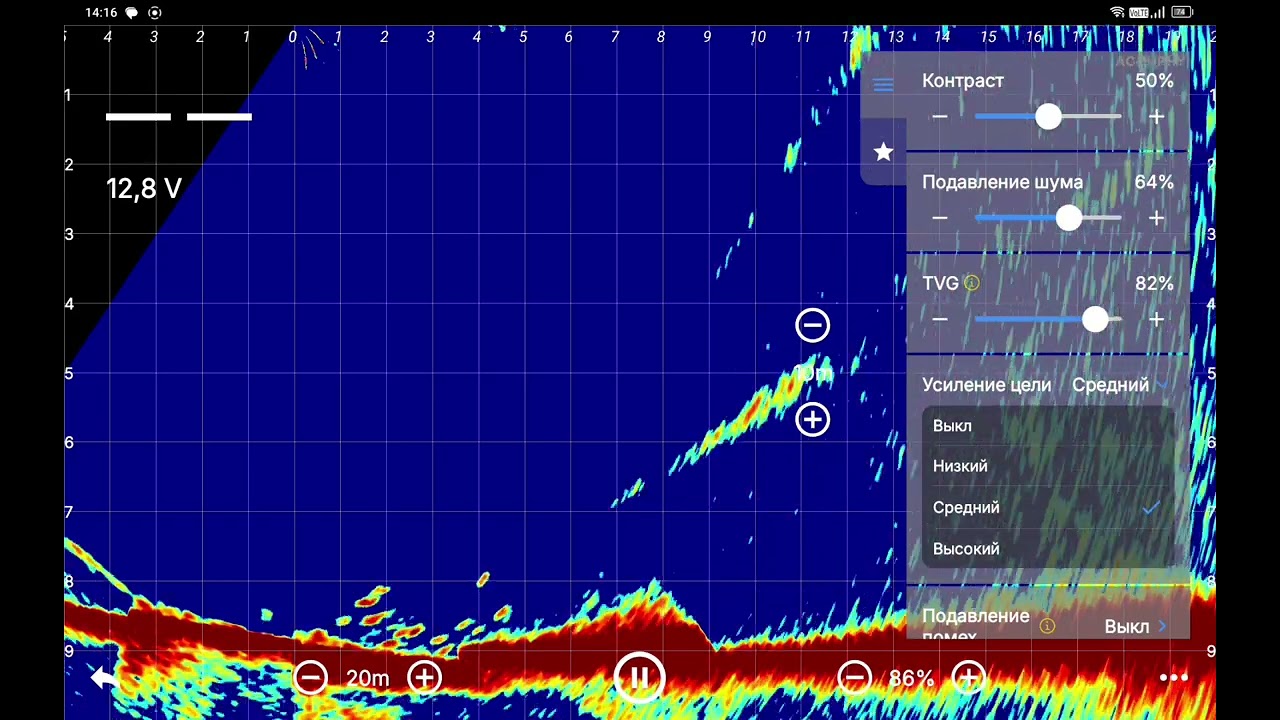
Task: Tap the favorites star icon
Action: (x=883, y=151)
